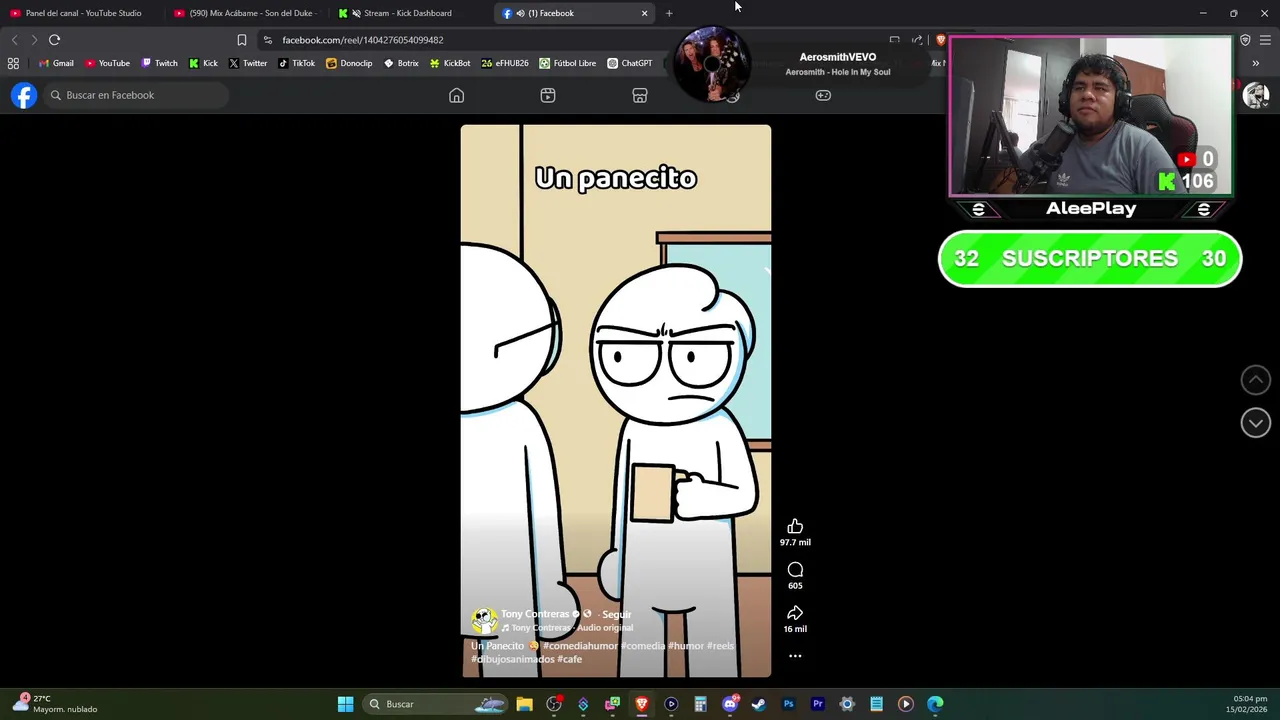Open the eFHUB26 bookmark
The height and width of the screenshot is (720, 1280).
tap(505, 63)
